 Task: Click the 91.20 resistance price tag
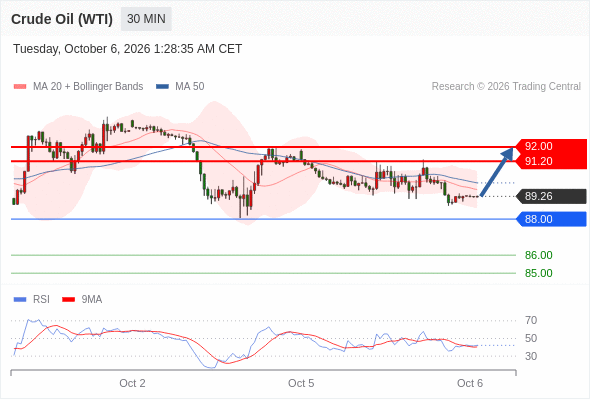551,161
